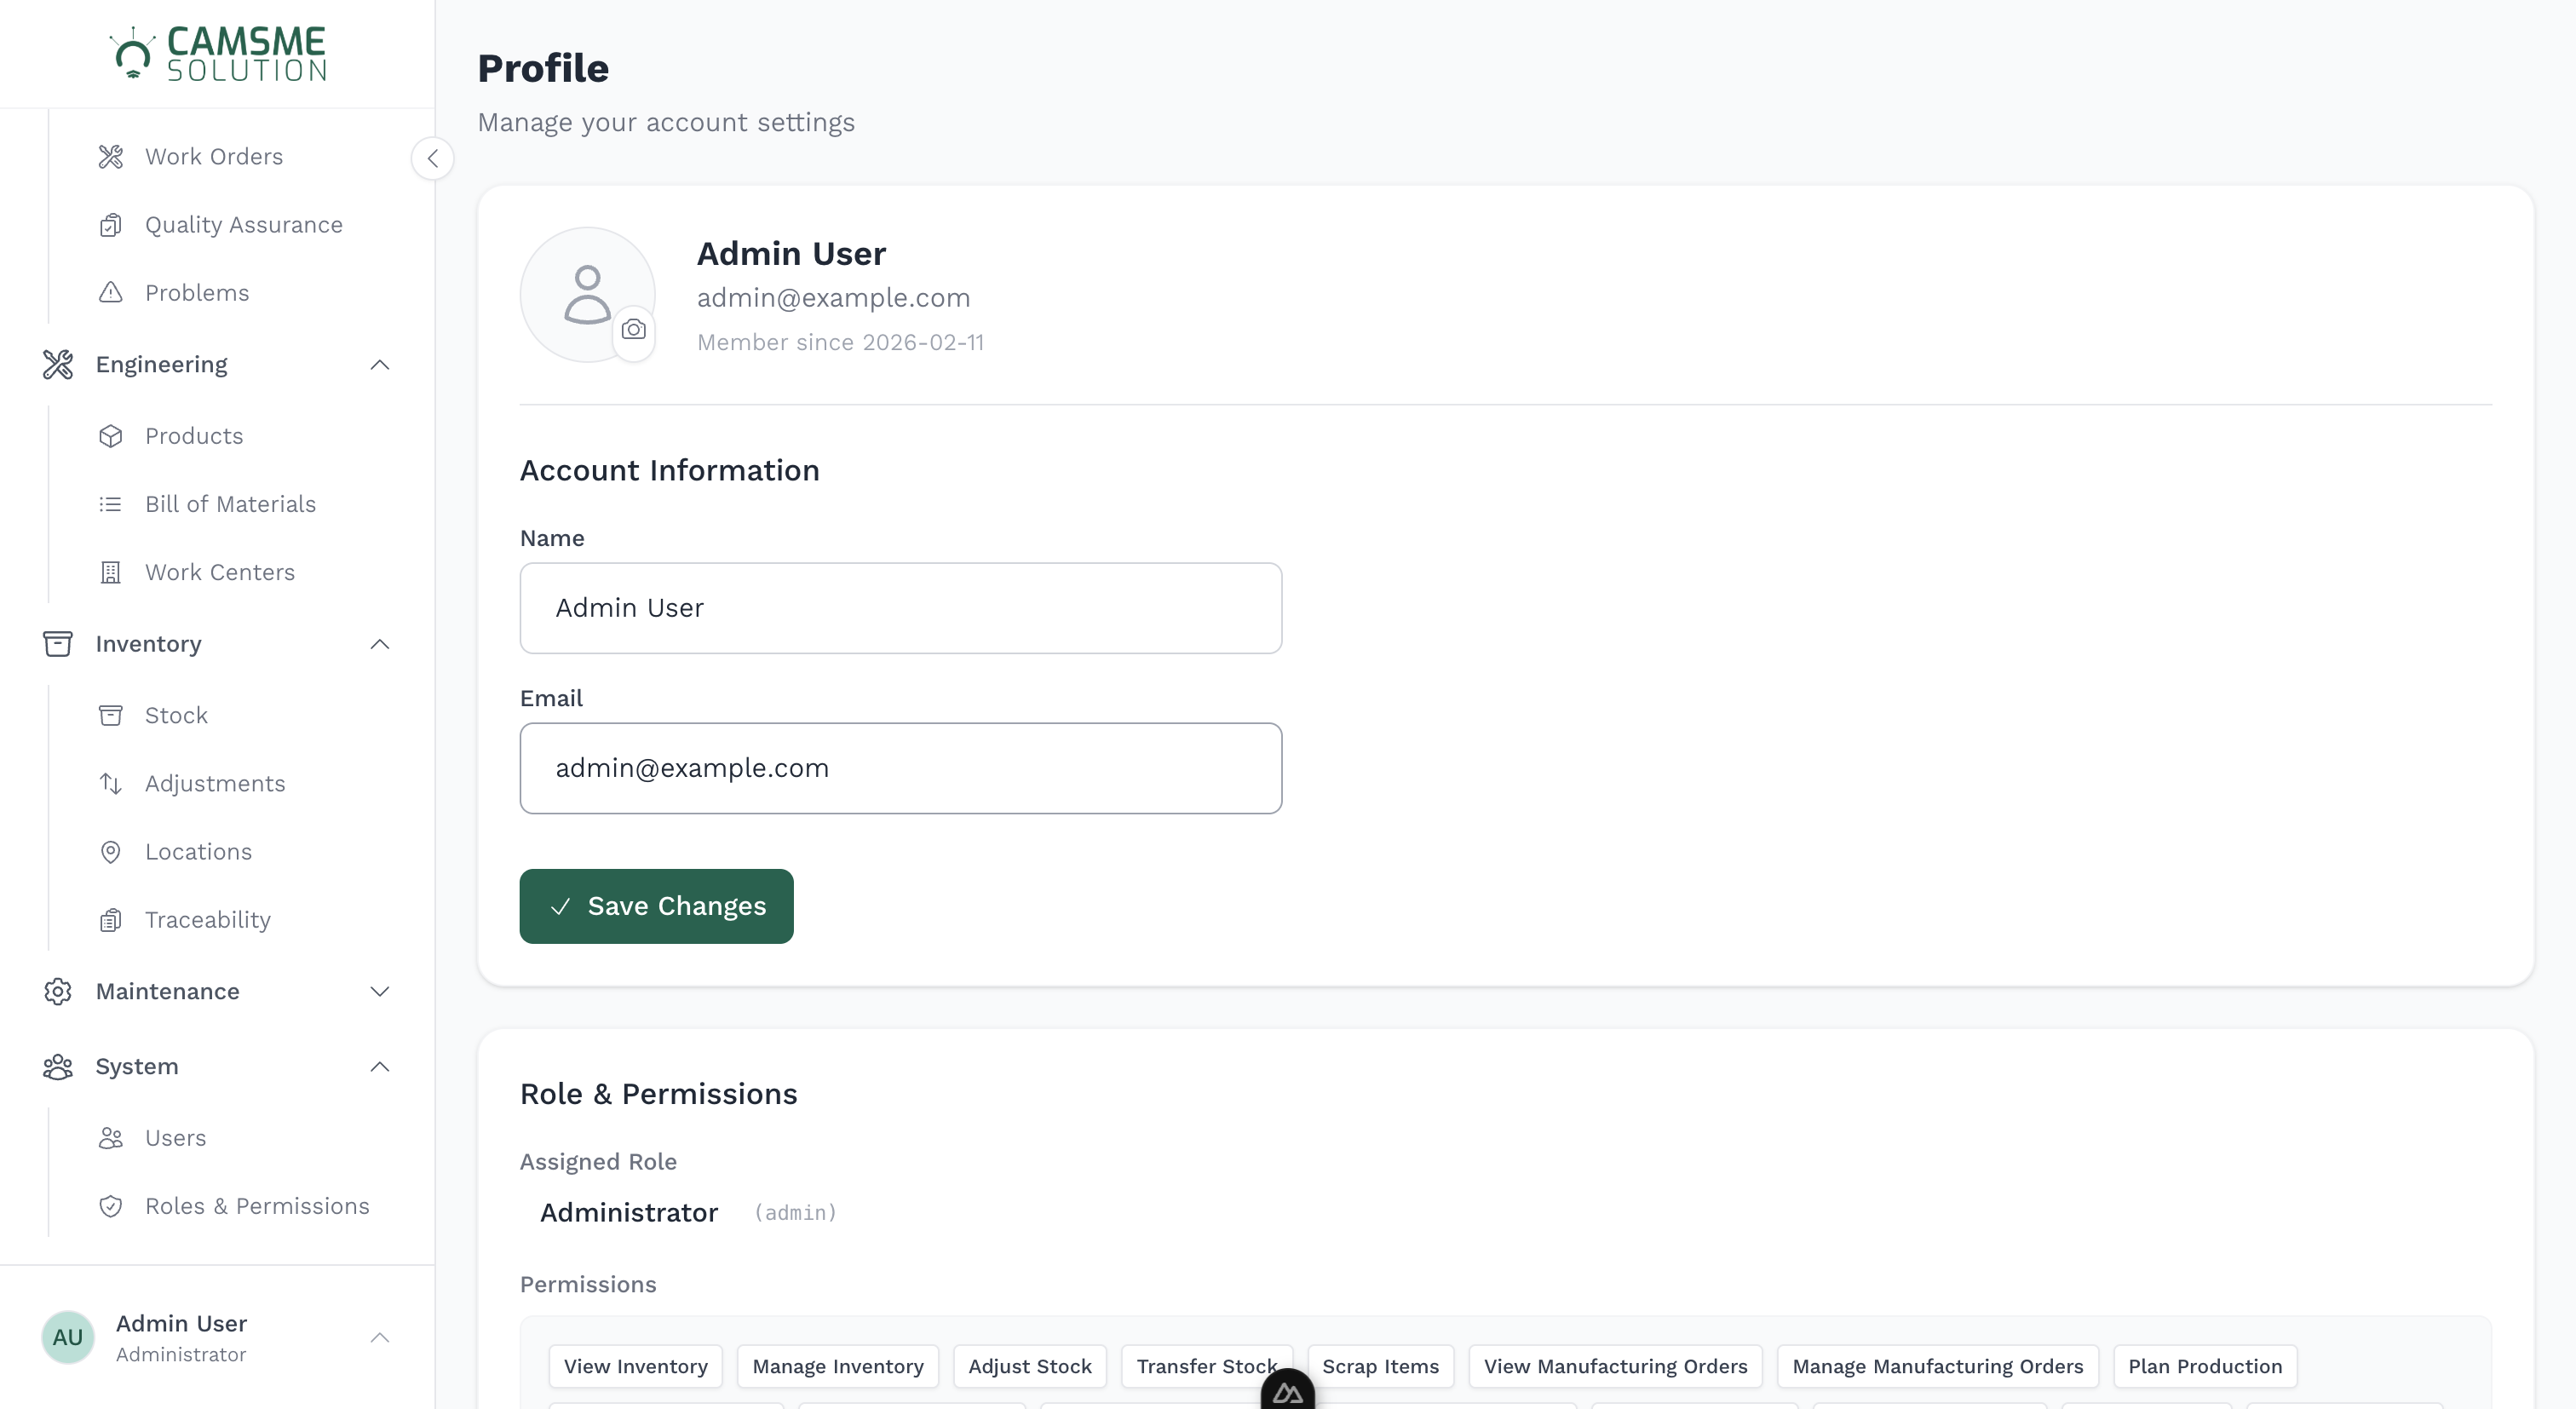Navigate to the Users page
The width and height of the screenshot is (2576, 1409).
(176, 1137)
